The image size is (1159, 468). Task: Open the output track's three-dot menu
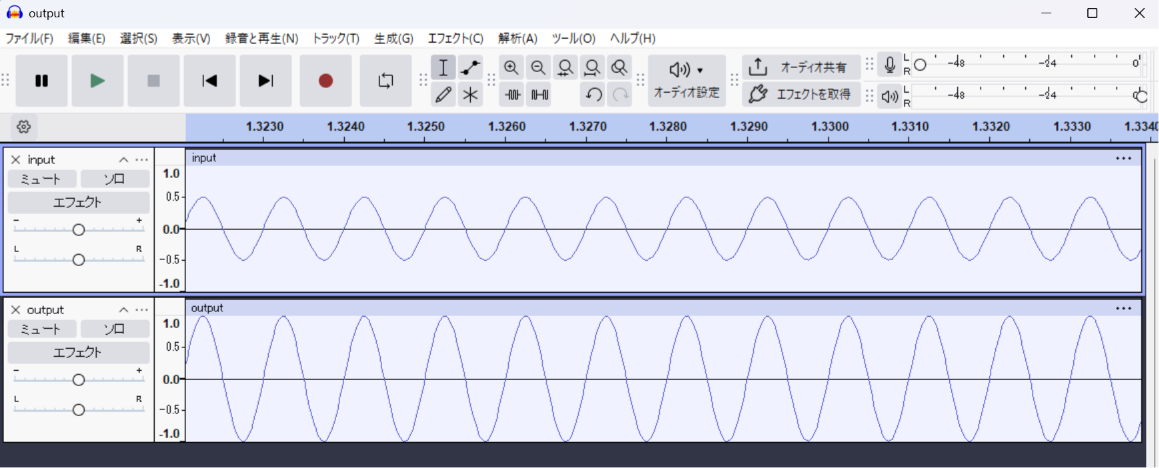(x=142, y=310)
